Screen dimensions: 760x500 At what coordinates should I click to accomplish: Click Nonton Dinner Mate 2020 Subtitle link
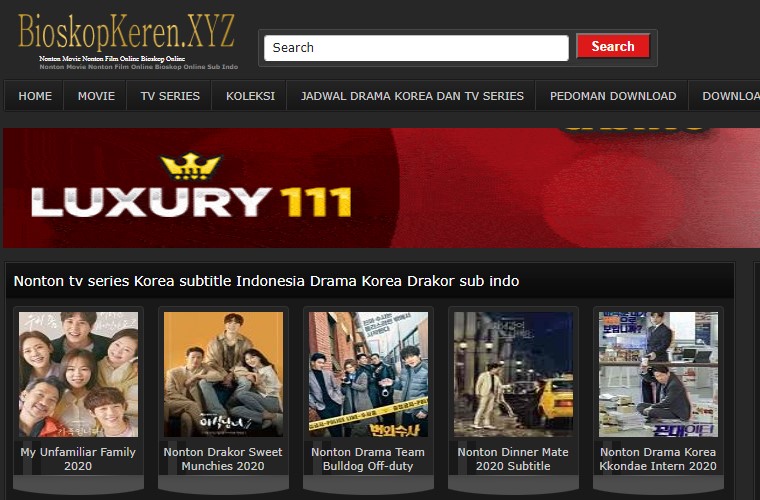pyautogui.click(x=513, y=459)
